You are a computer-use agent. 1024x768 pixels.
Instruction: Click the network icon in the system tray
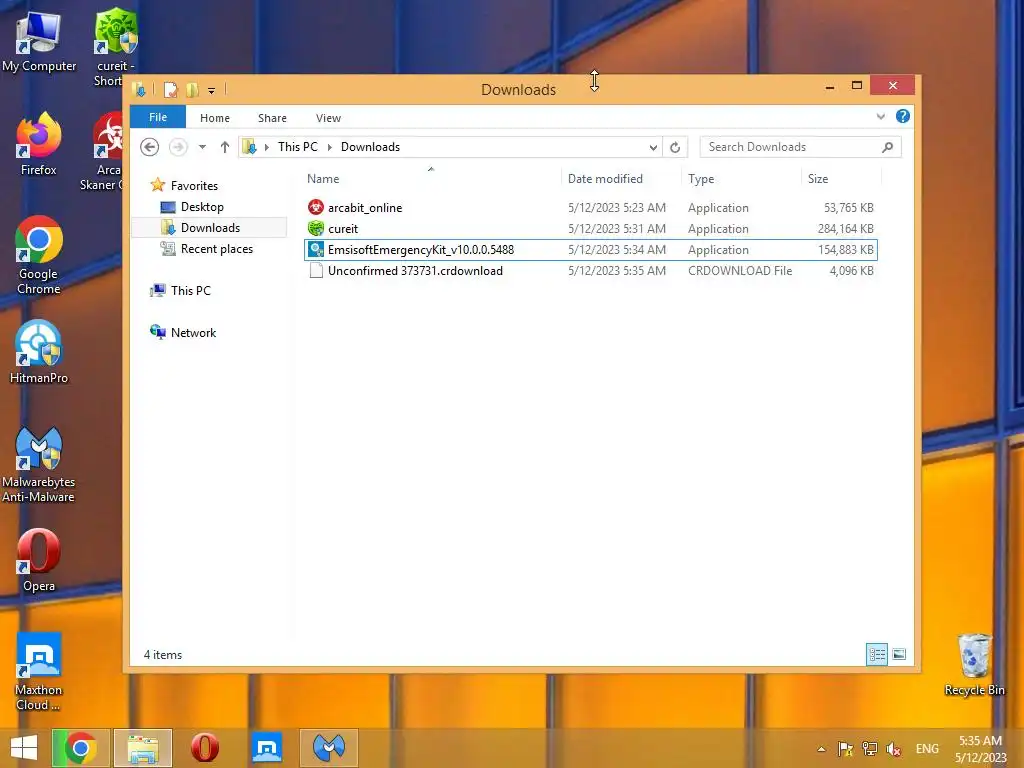(869, 748)
